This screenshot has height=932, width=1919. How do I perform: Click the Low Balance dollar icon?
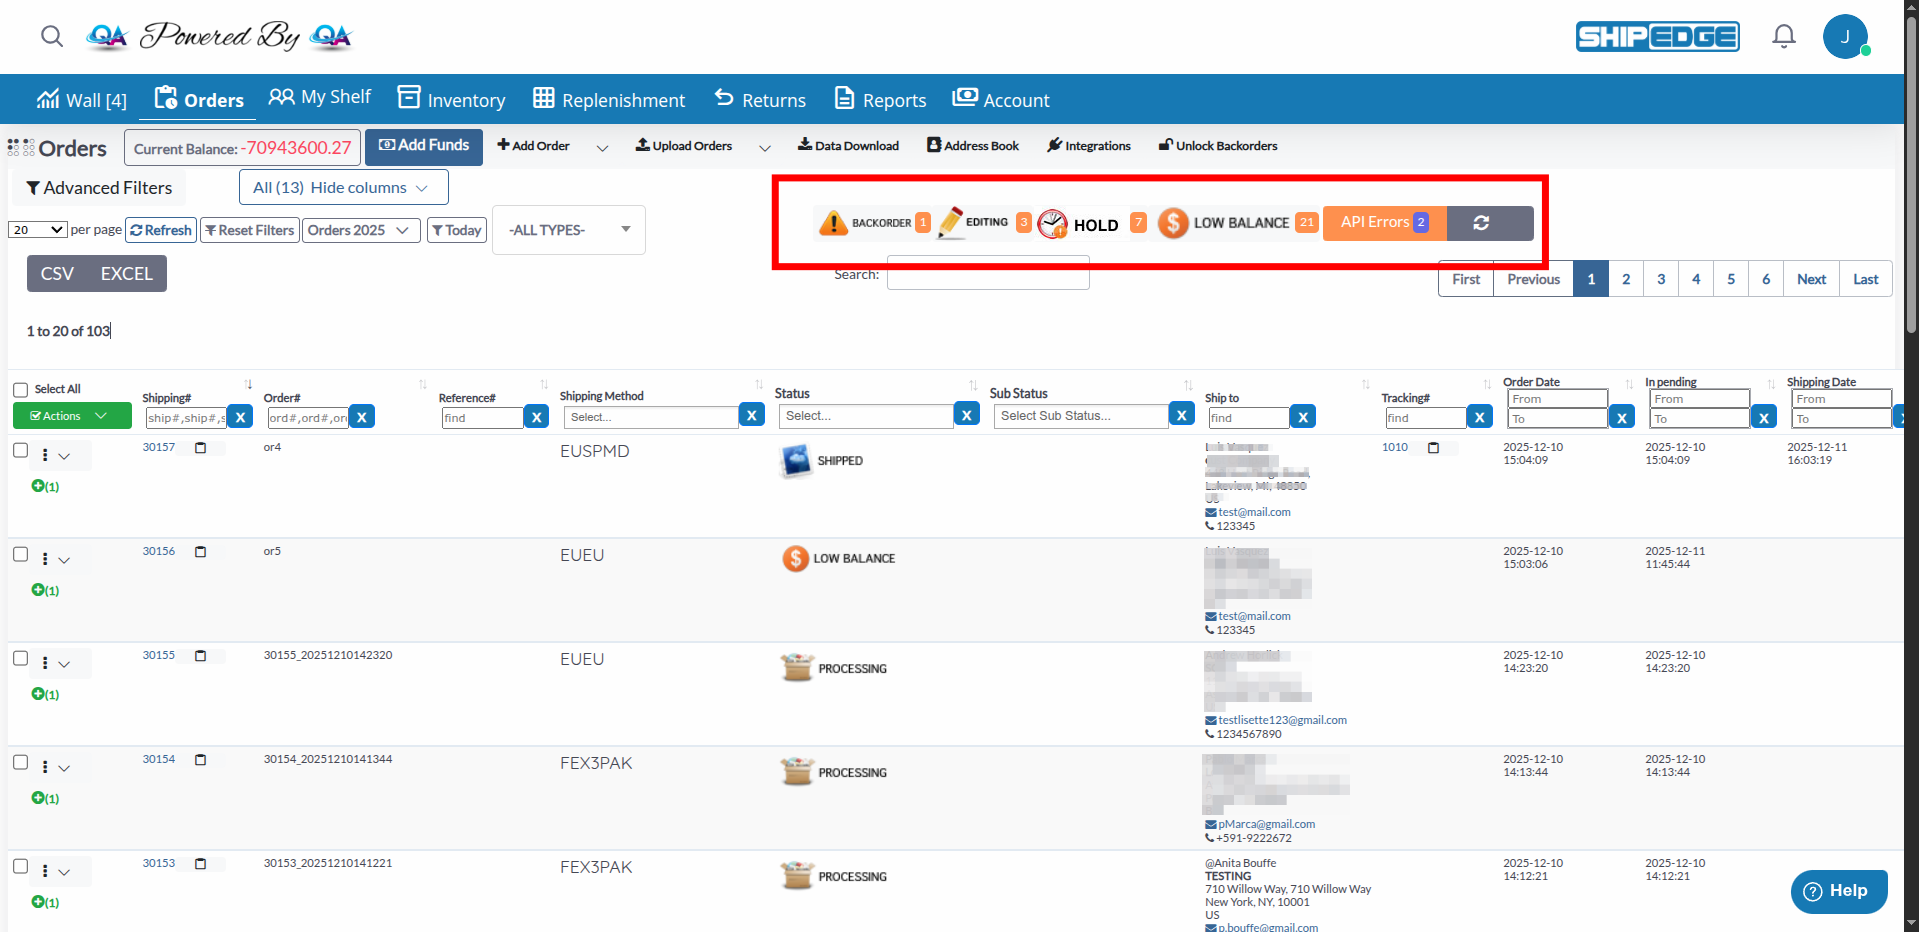(x=1173, y=223)
